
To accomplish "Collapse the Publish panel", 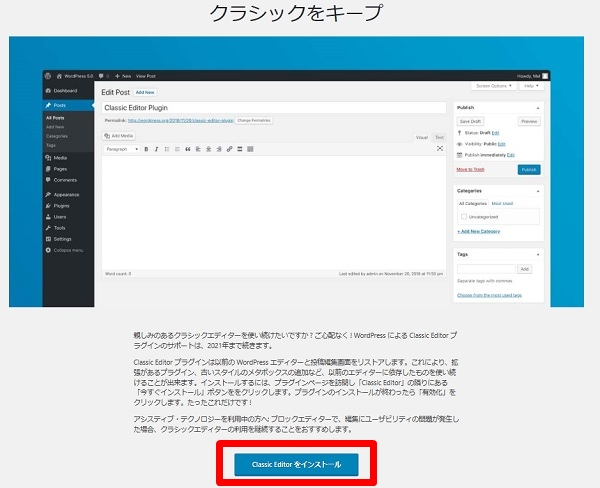I will pos(538,108).
